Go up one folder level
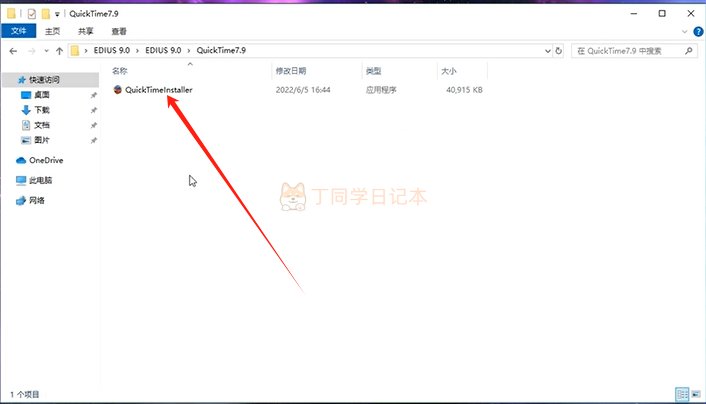 (x=59, y=51)
